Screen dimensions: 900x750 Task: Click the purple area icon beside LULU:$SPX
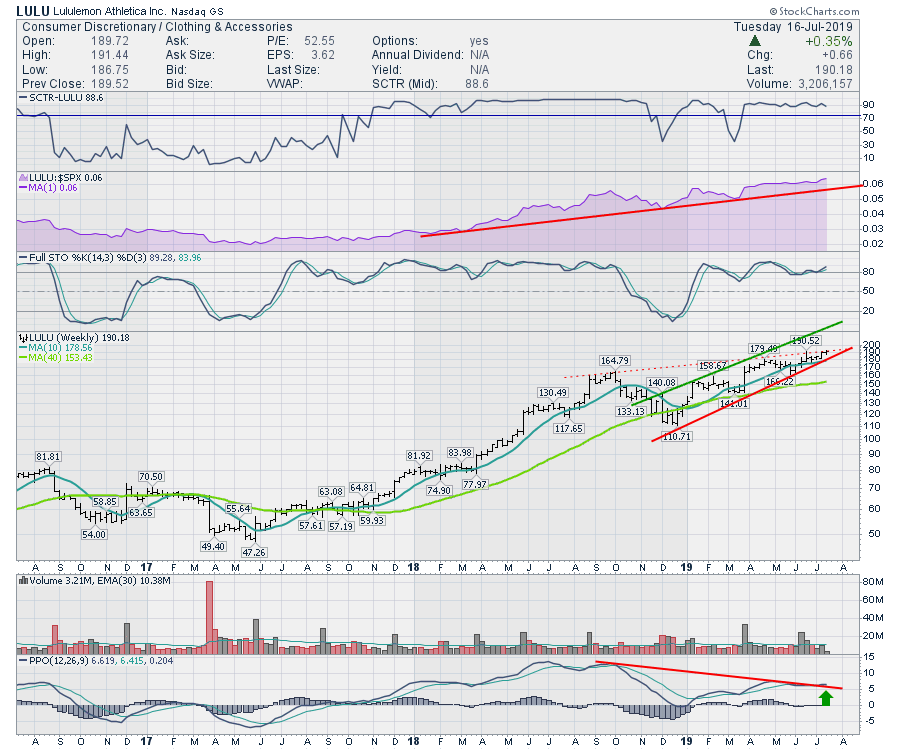24,178
